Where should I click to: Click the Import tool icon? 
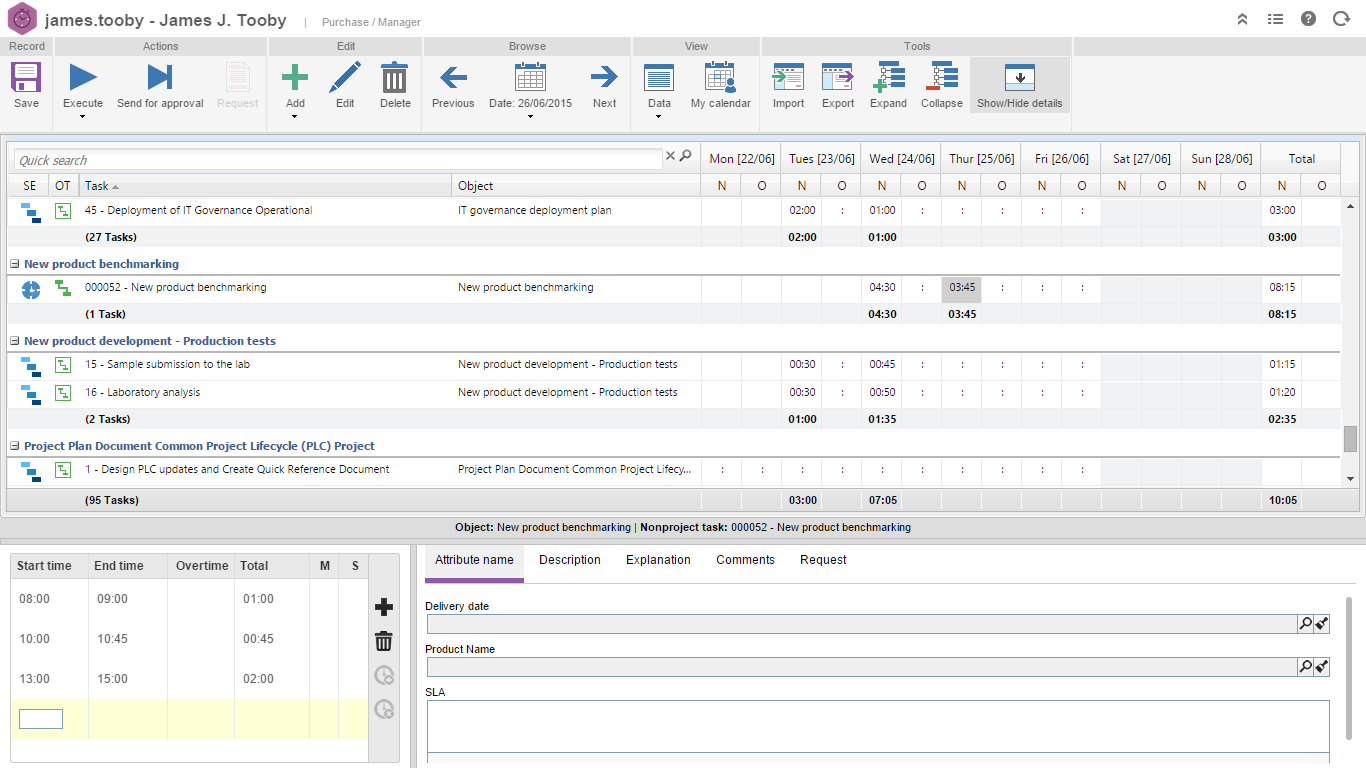[x=788, y=78]
